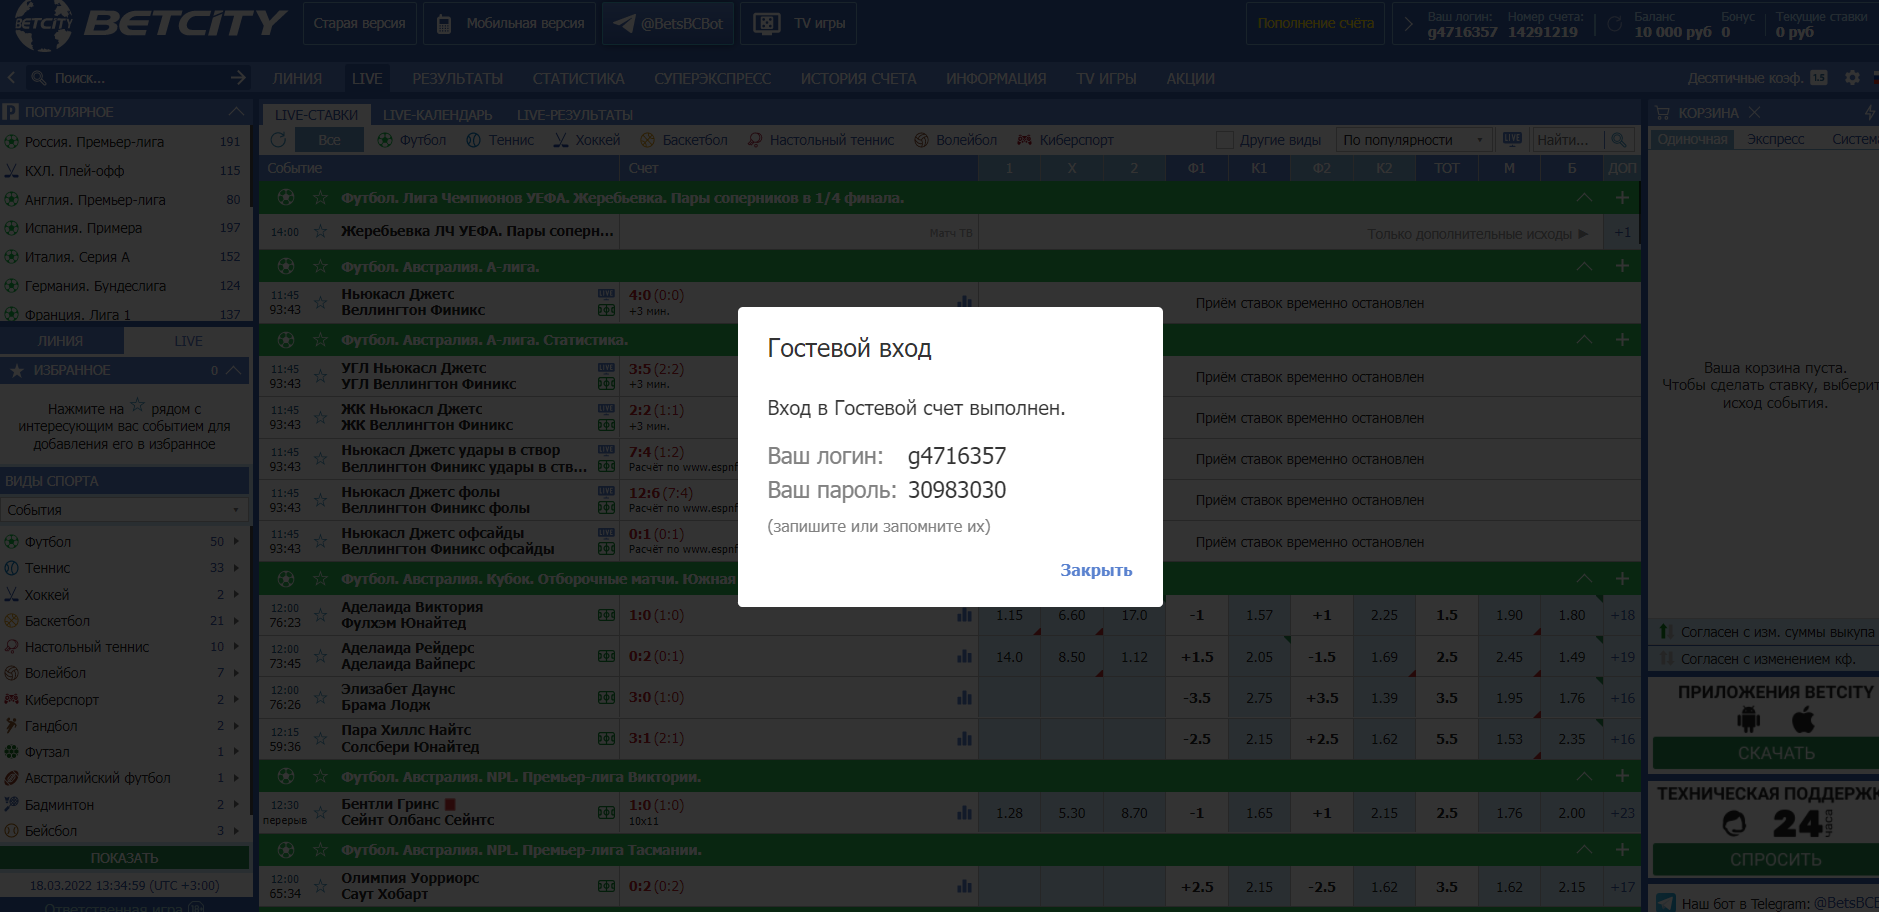Collapse the ИЗБРАННОЕ section

click(x=234, y=370)
